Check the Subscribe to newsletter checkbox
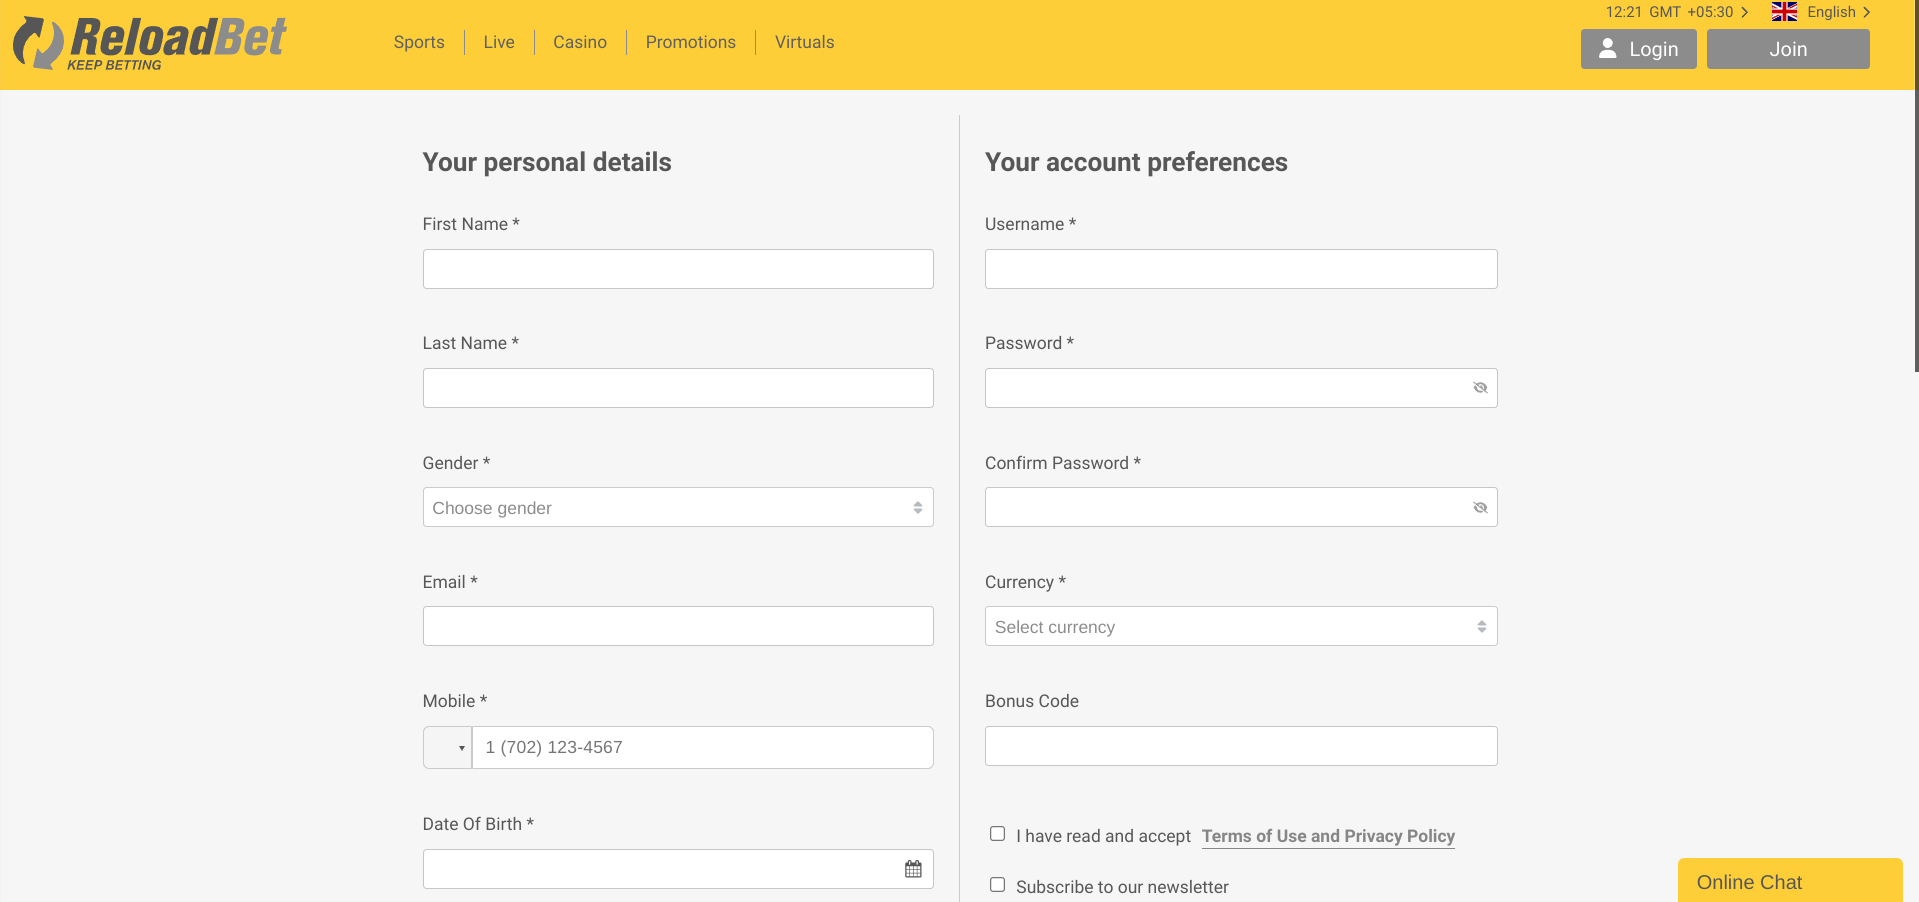The height and width of the screenshot is (902, 1919). tap(997, 885)
